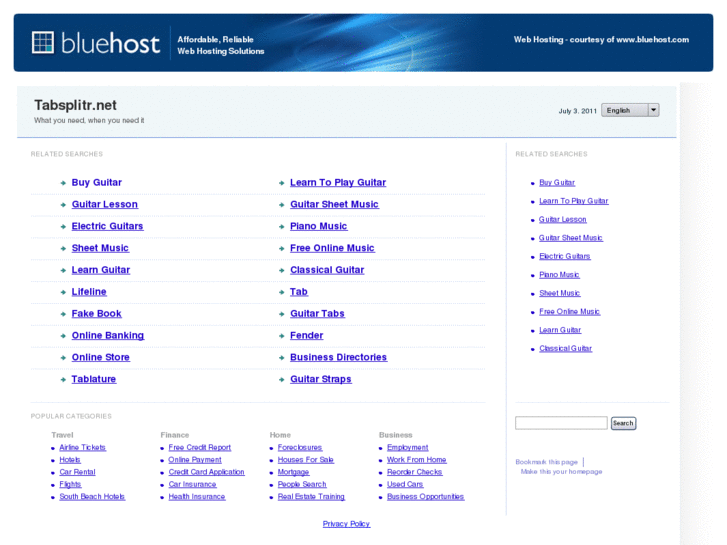Click the bluehost grid logo icon
The height and width of the screenshot is (545, 727).
coord(43,43)
